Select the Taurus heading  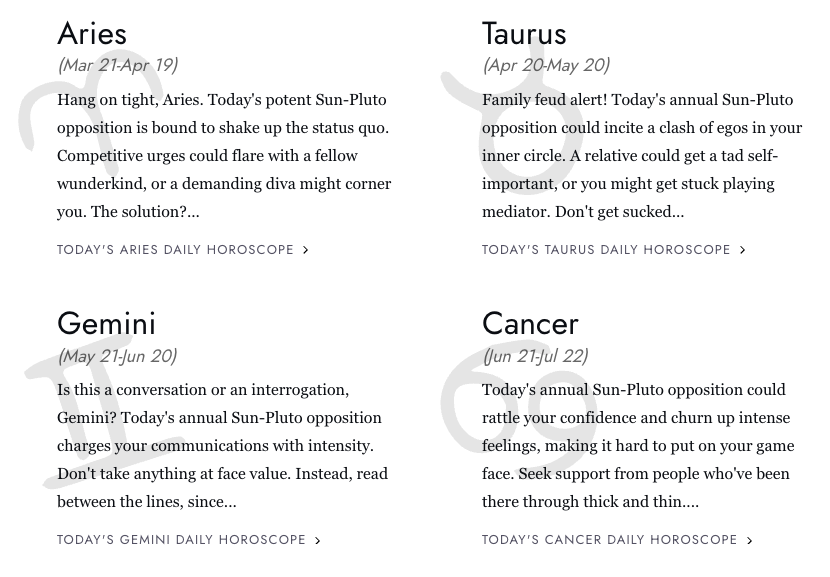coord(524,34)
